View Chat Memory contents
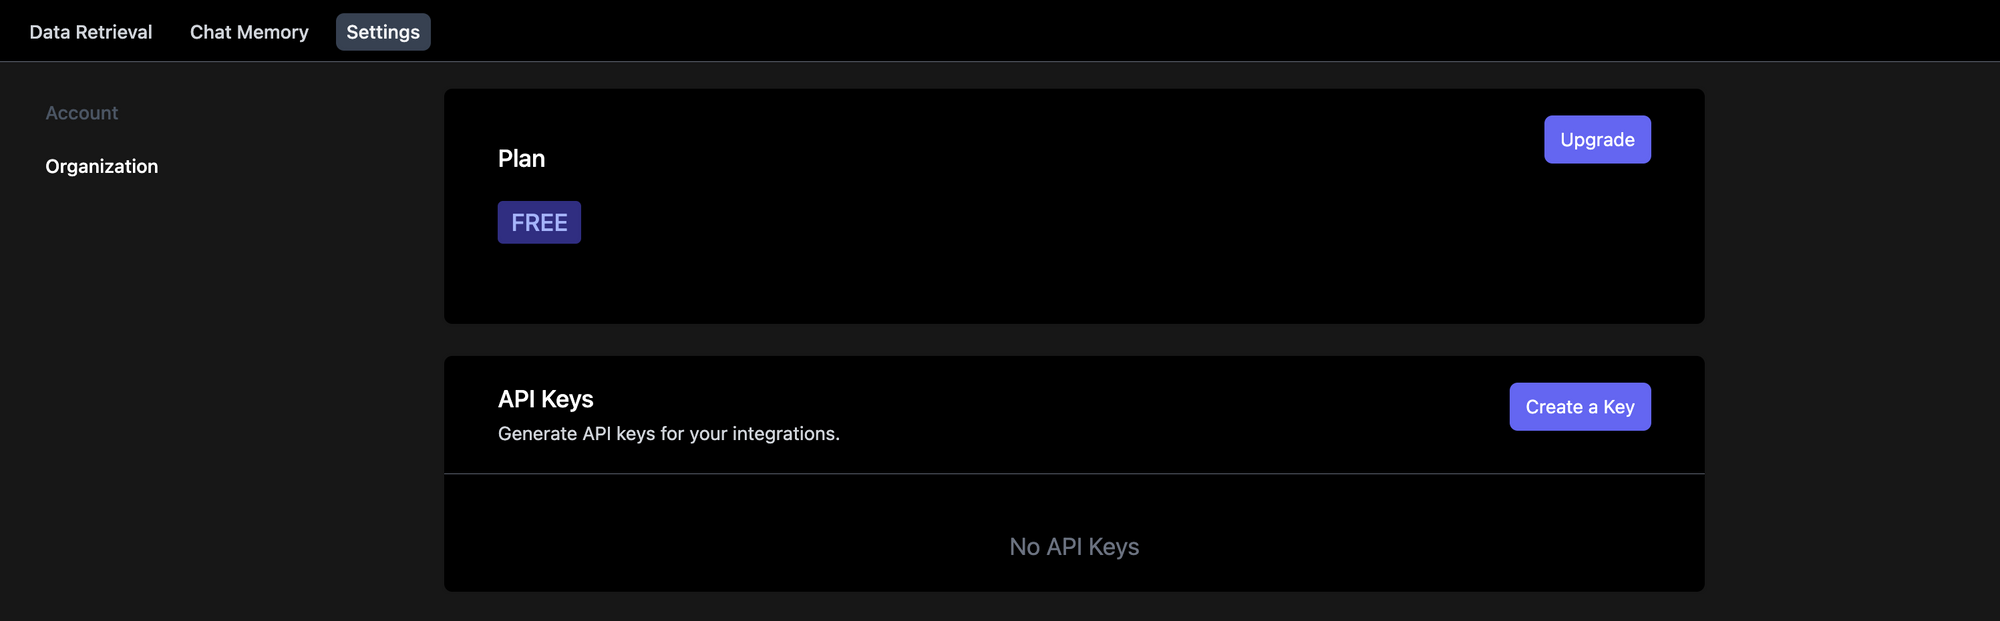Screen dimensions: 2000x621 click(x=249, y=31)
